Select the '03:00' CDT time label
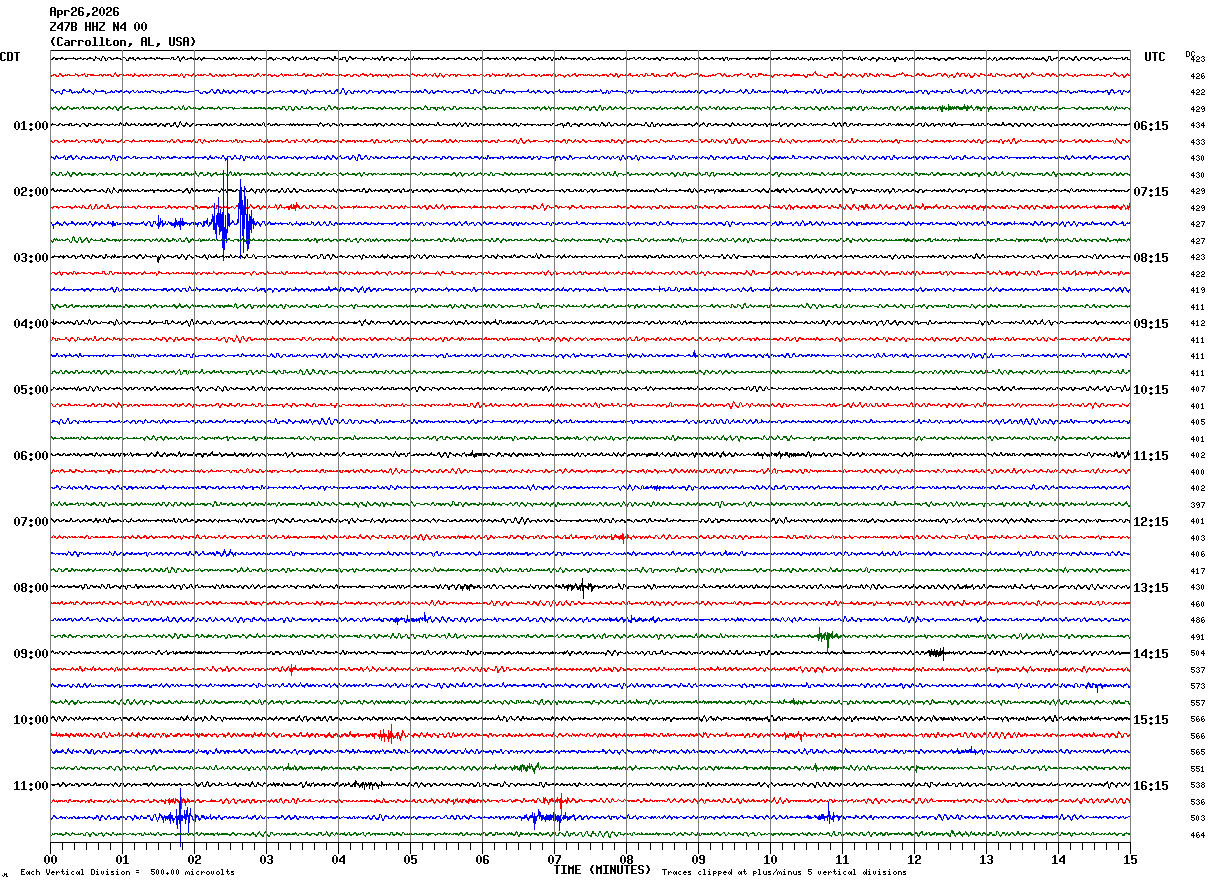Screen dimensions: 1210x886 (x=31, y=258)
